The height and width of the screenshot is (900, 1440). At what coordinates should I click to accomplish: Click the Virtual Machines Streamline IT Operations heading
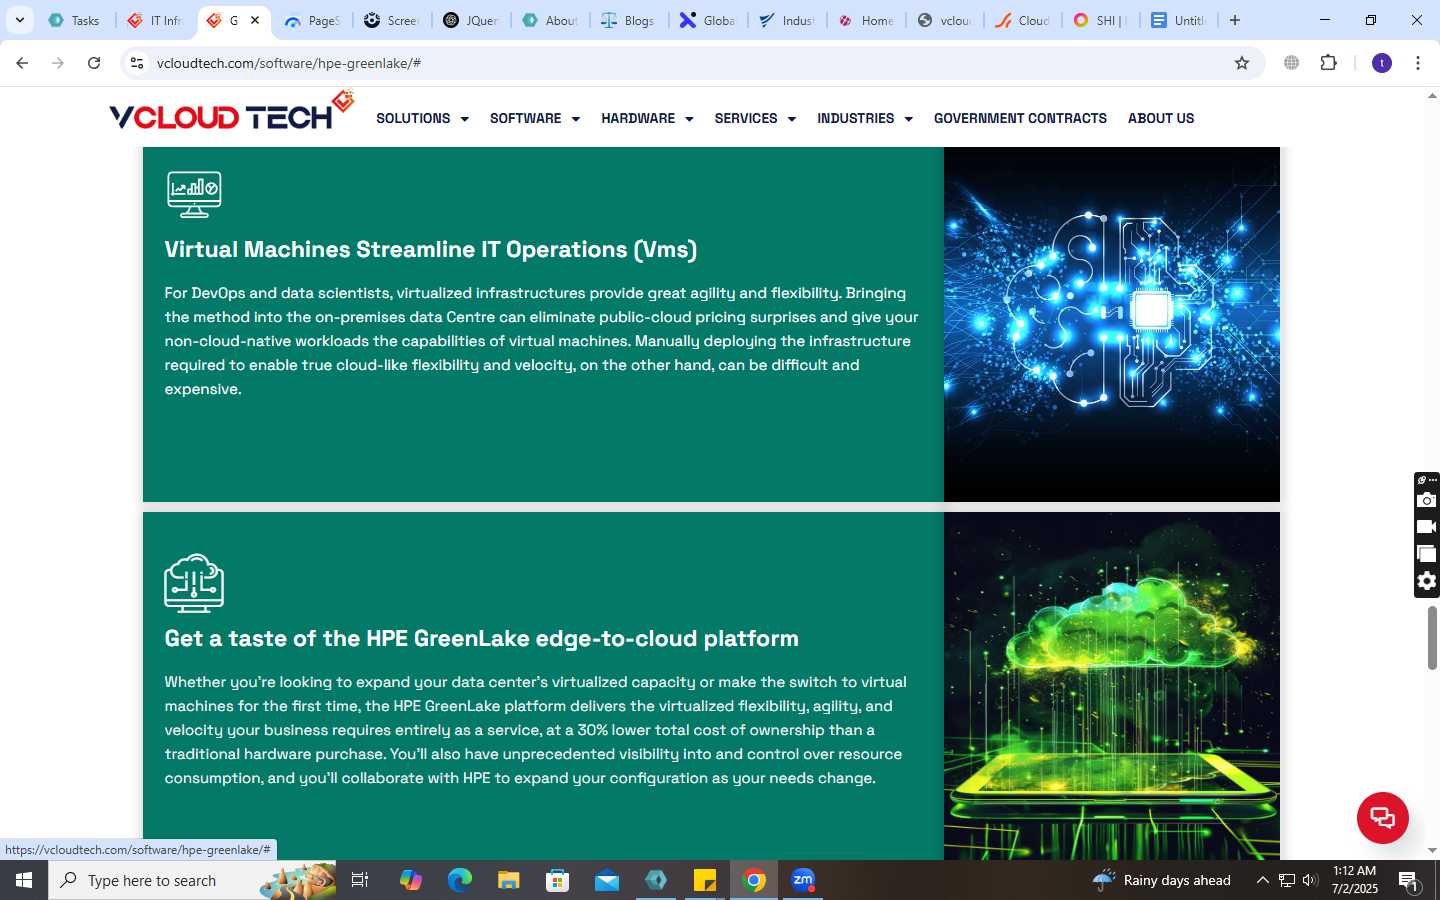[x=431, y=249]
